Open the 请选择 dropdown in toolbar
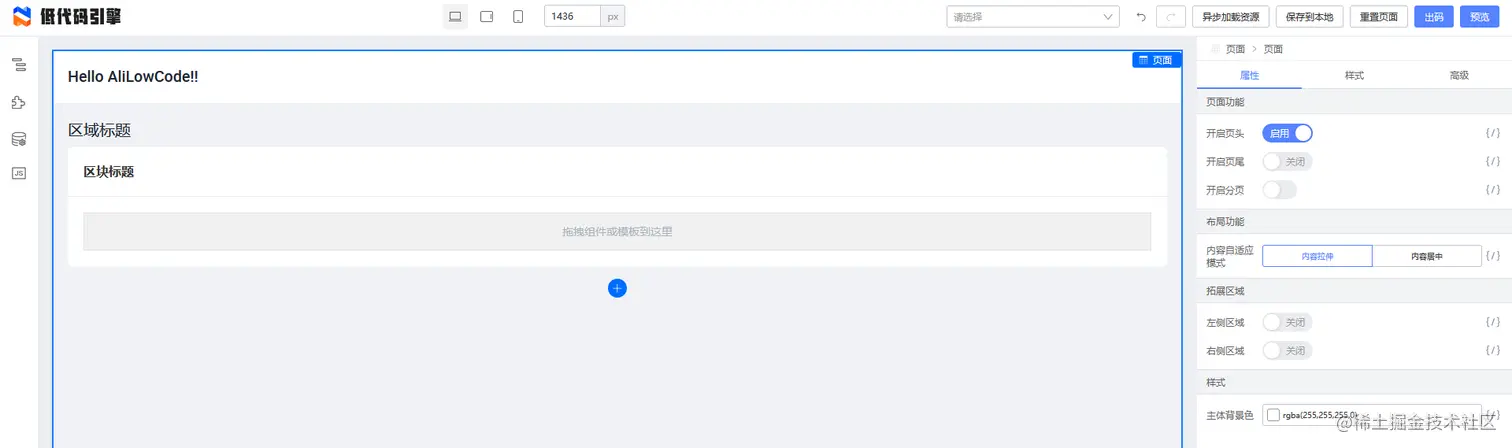This screenshot has height=448, width=1512. pyautogui.click(x=1033, y=17)
